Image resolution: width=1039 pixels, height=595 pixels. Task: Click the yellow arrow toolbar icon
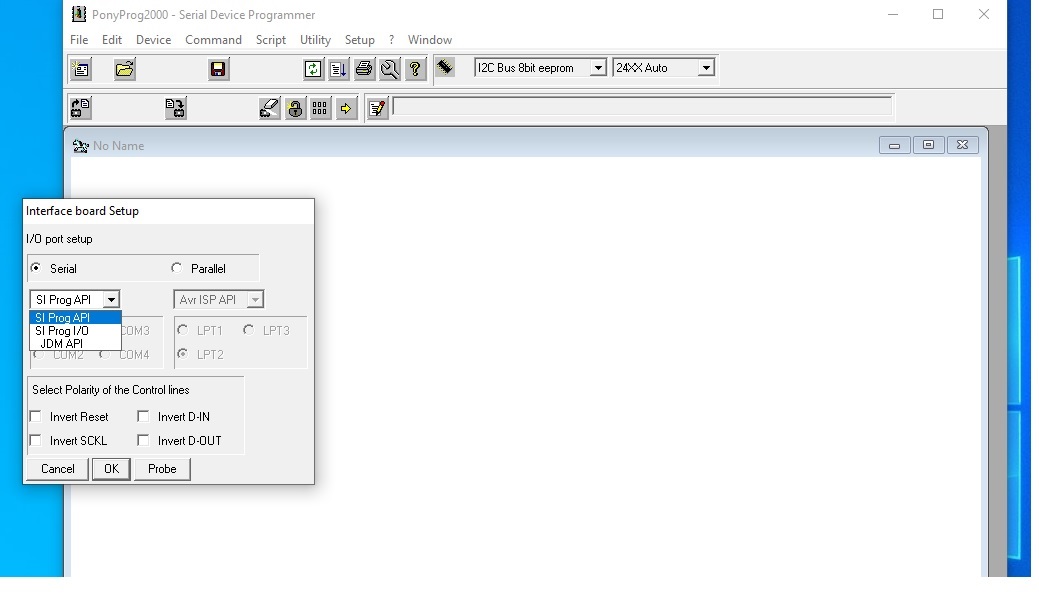[346, 108]
